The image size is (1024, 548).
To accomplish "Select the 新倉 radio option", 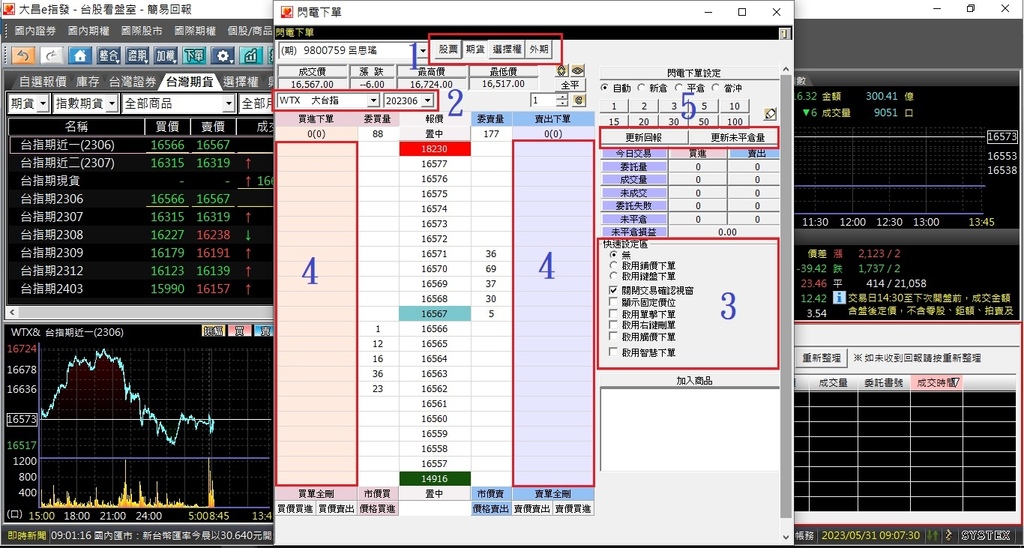I will [x=654, y=88].
